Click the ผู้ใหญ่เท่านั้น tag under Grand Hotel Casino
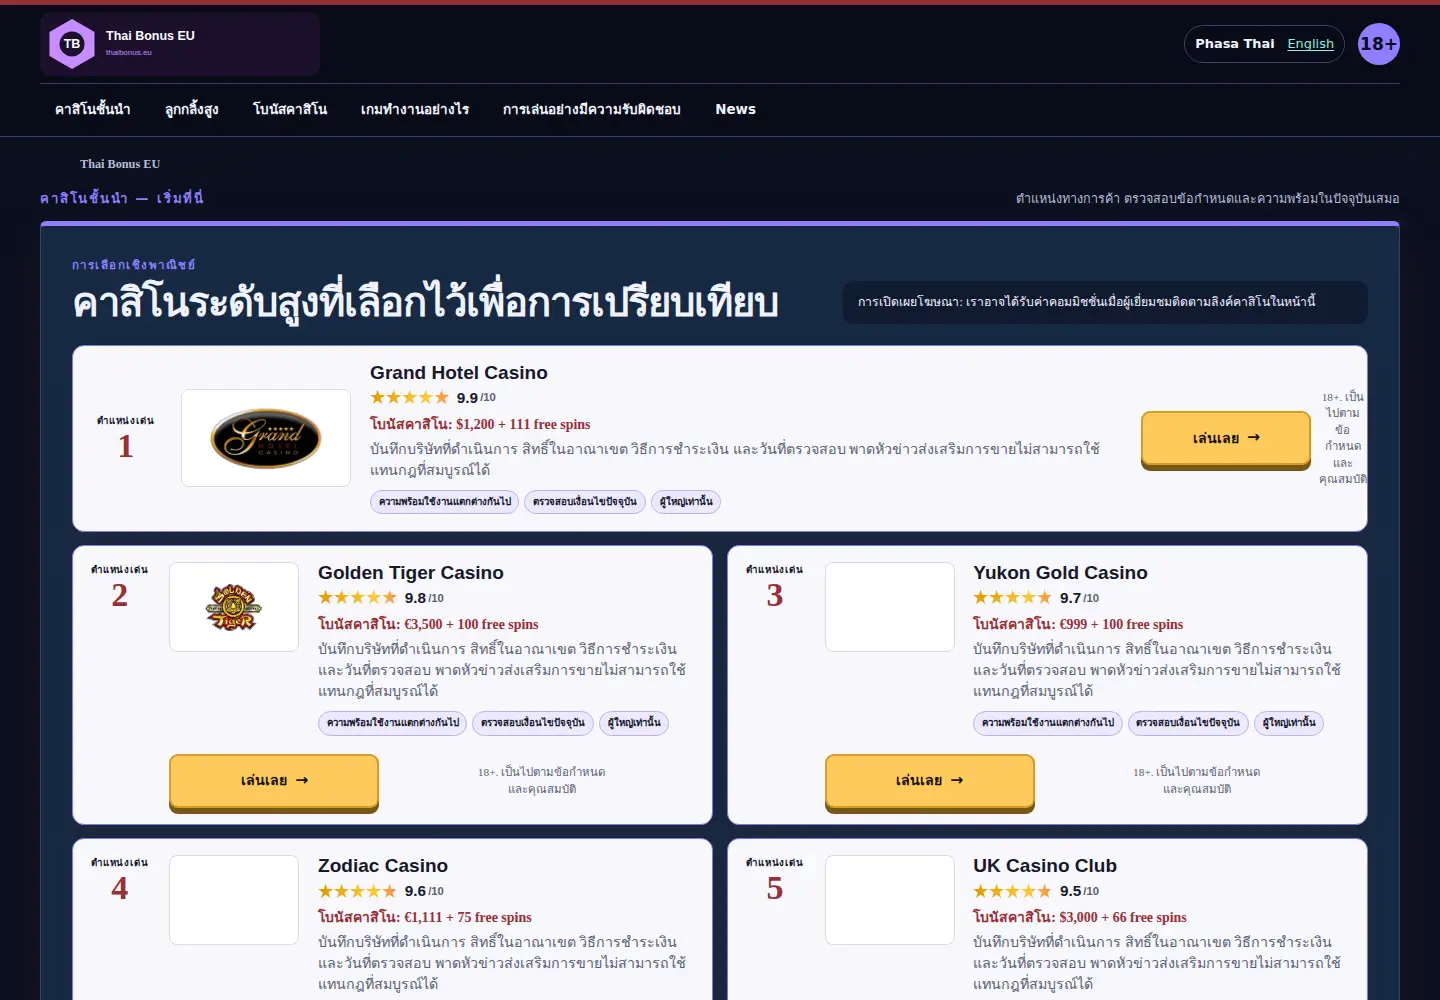The height and width of the screenshot is (1000, 1440). (x=686, y=502)
